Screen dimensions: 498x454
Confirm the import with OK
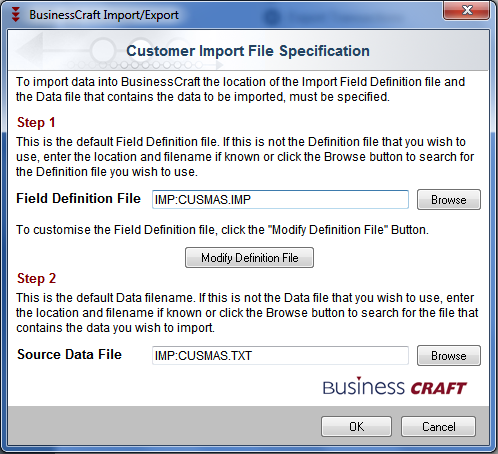(356, 426)
